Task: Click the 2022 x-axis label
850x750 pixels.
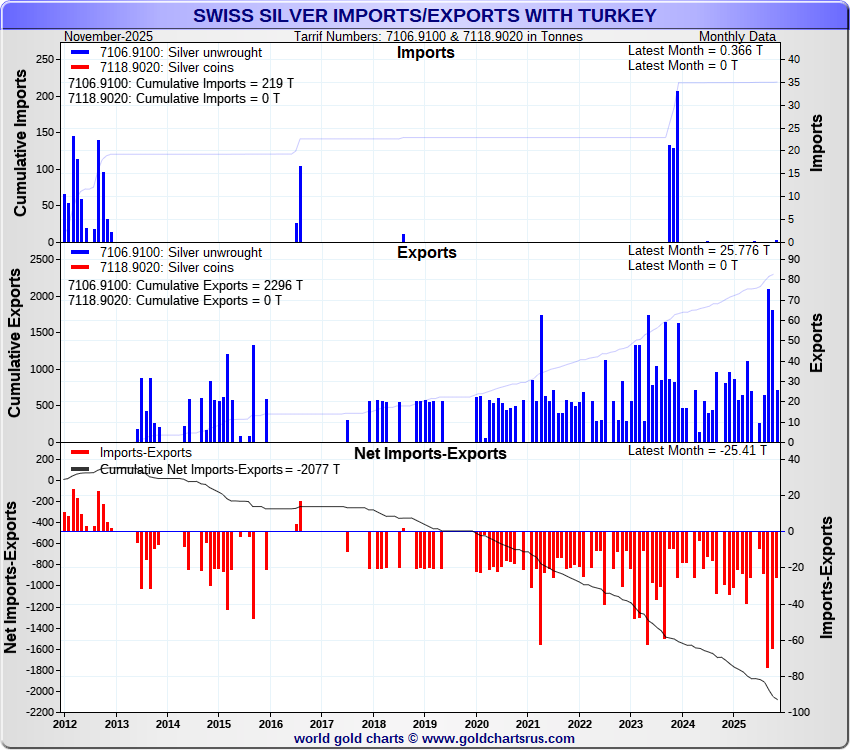Action: (x=579, y=724)
